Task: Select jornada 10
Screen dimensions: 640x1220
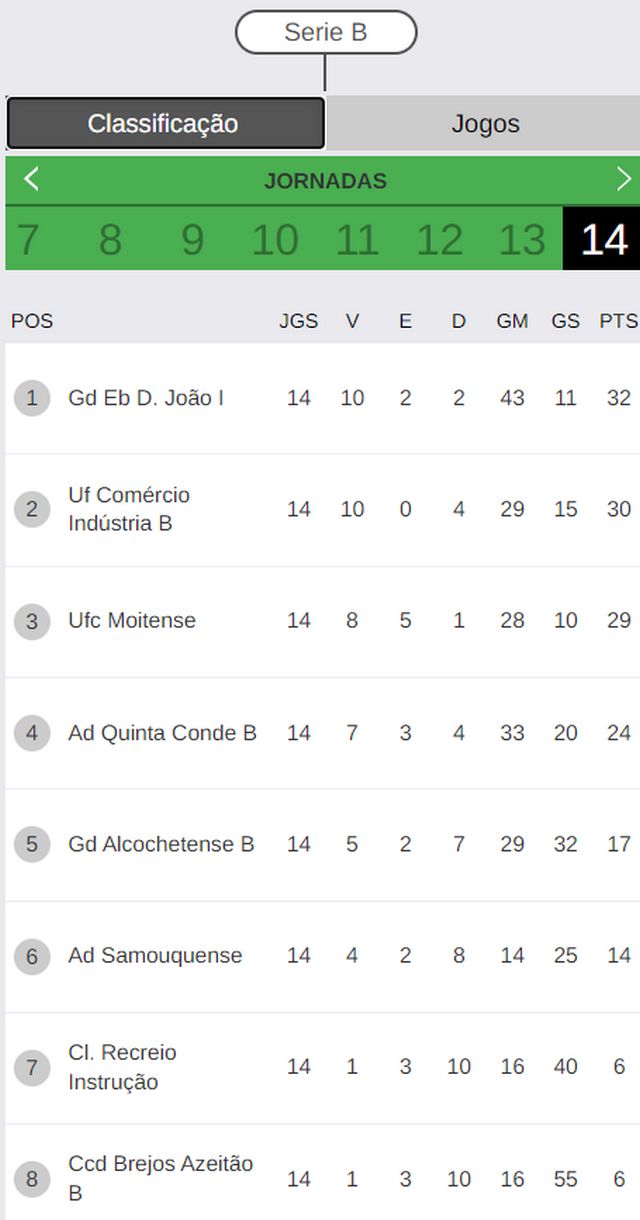Action: point(274,240)
